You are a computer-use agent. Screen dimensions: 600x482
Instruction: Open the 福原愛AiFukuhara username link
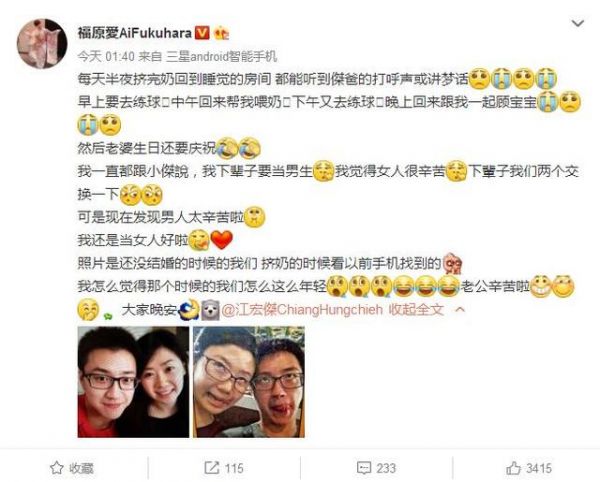(x=135, y=33)
